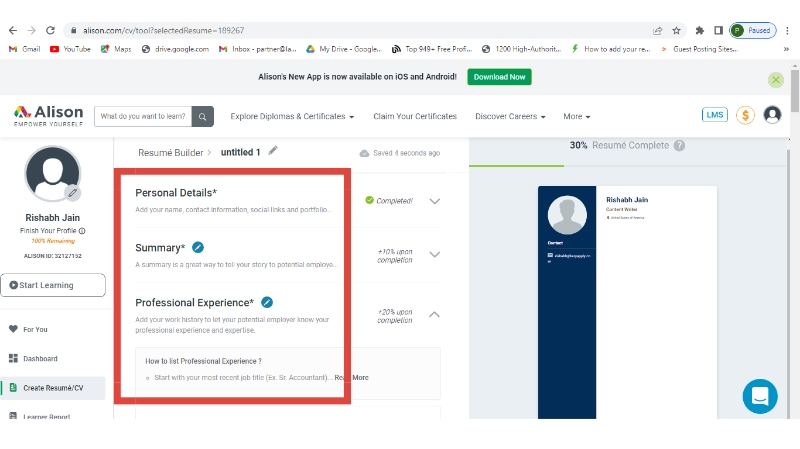Open Explore Diplomas & Certificates dropdown

pos(292,116)
